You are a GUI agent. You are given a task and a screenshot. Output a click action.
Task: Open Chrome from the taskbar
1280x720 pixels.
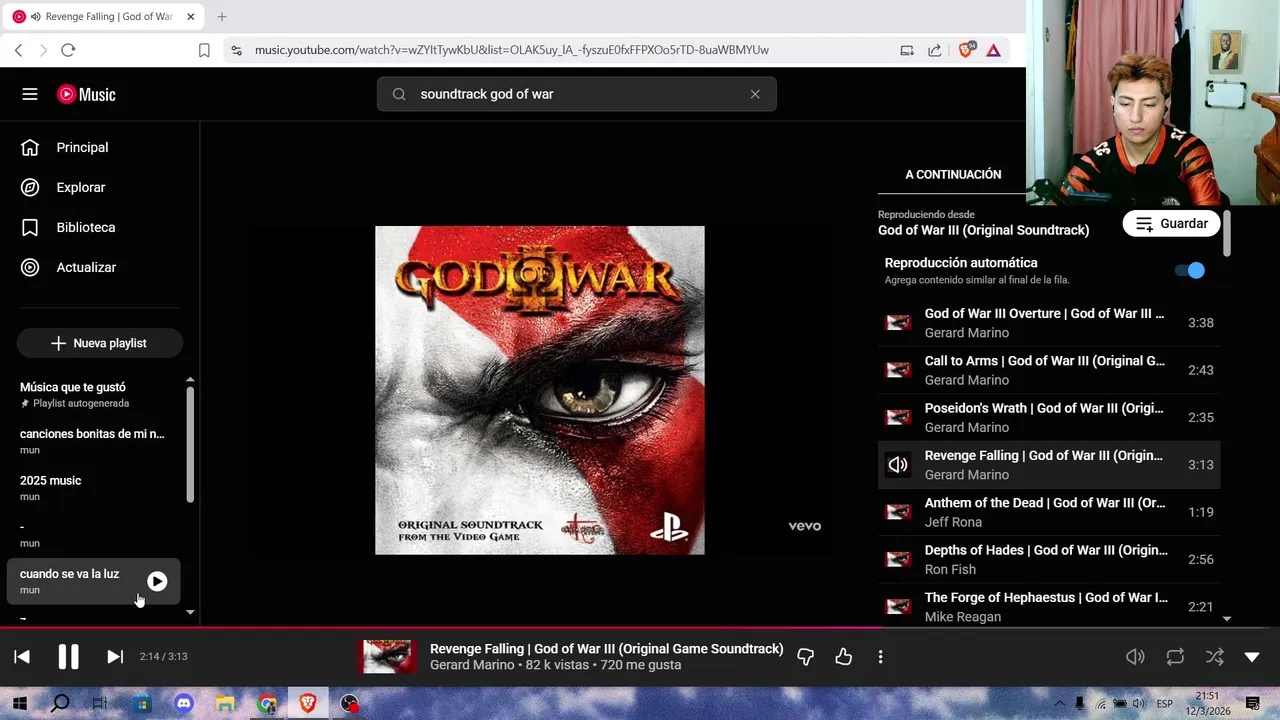pyautogui.click(x=267, y=704)
